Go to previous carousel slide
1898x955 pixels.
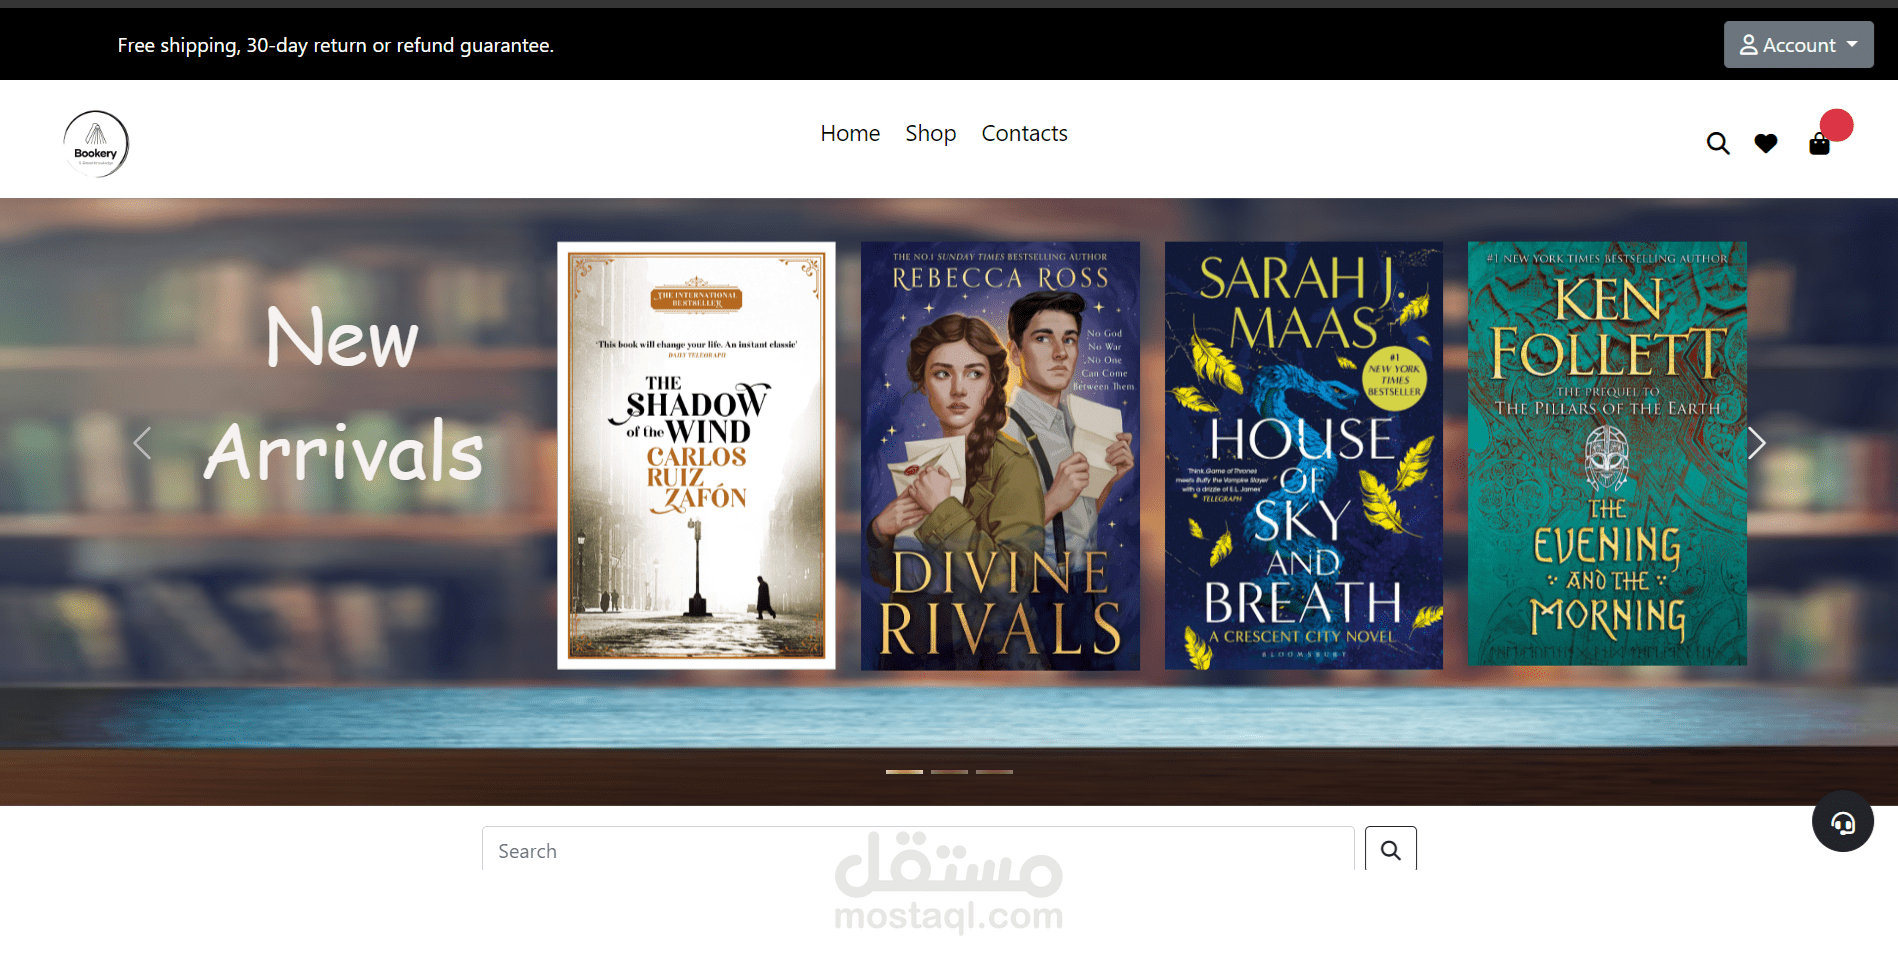[142, 443]
